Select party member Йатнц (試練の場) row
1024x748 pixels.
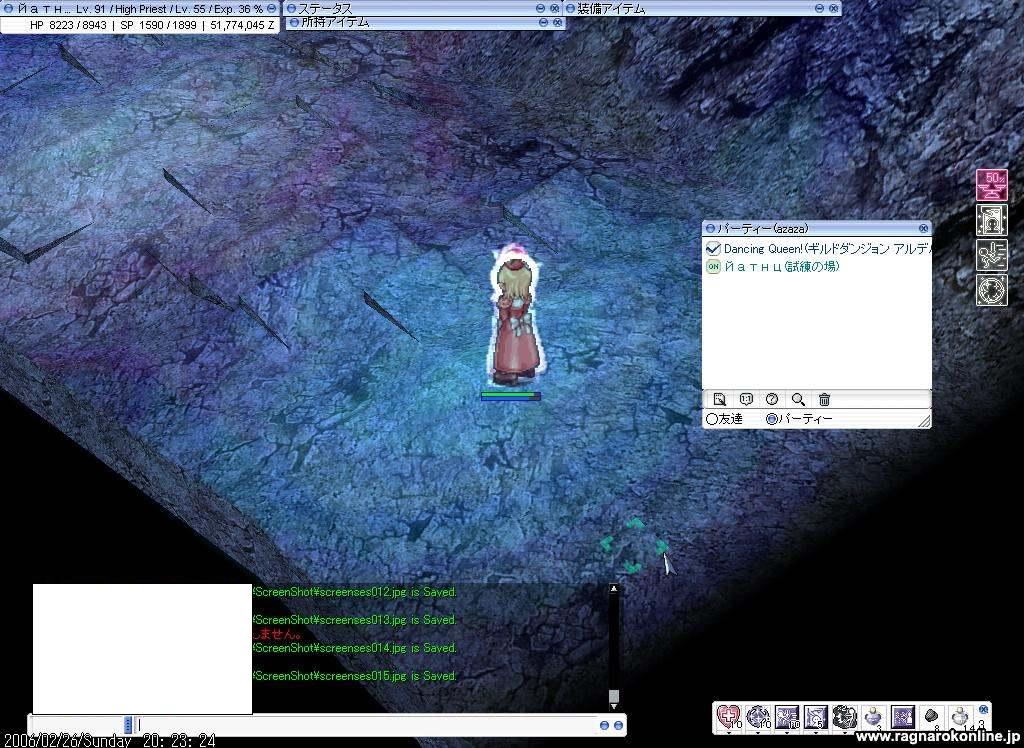817,267
